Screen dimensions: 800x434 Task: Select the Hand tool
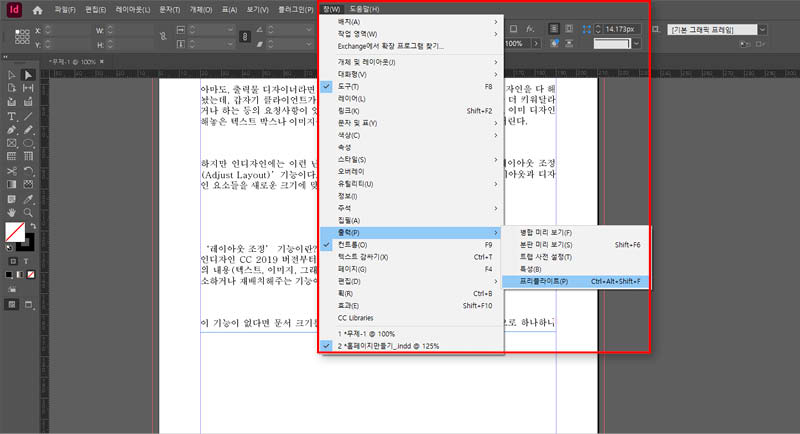12,212
